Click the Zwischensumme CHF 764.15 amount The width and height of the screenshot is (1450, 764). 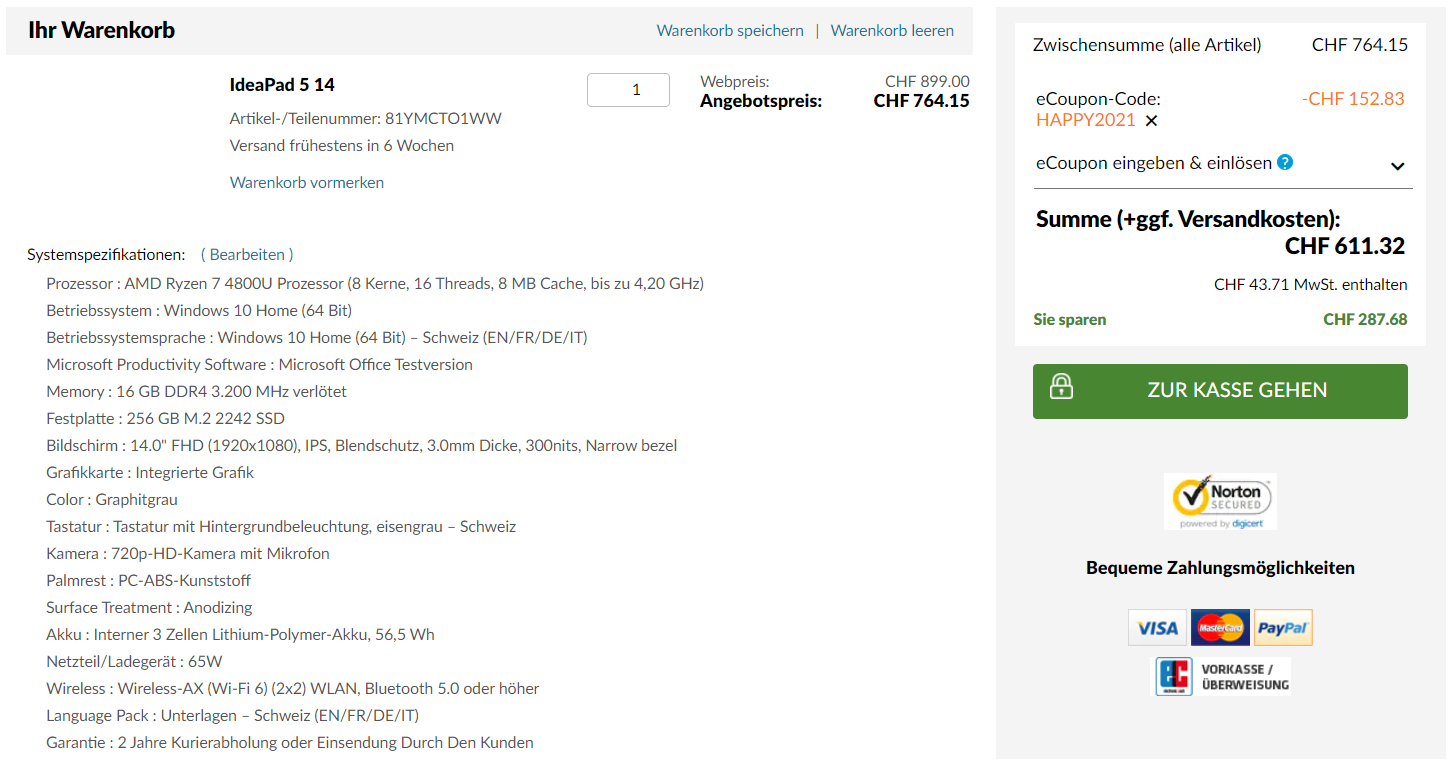[x=1360, y=45]
